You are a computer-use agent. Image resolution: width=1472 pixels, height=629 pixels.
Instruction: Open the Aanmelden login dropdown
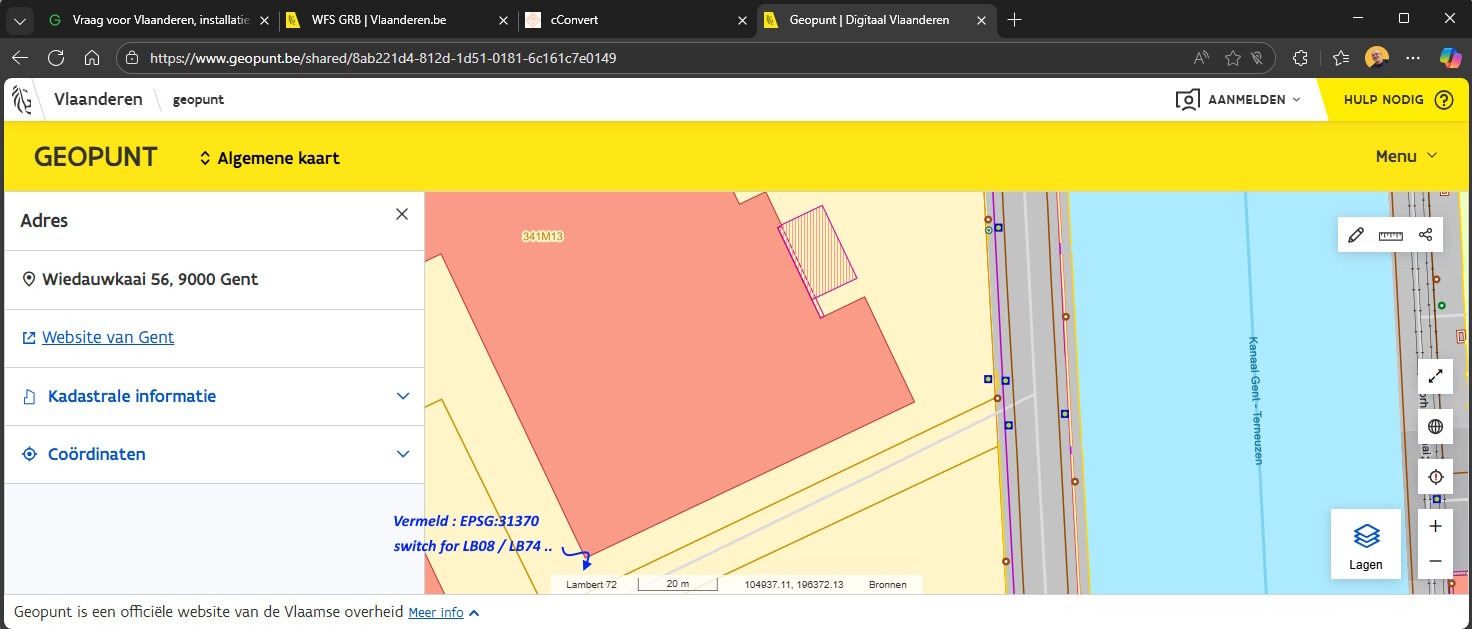tap(1239, 100)
